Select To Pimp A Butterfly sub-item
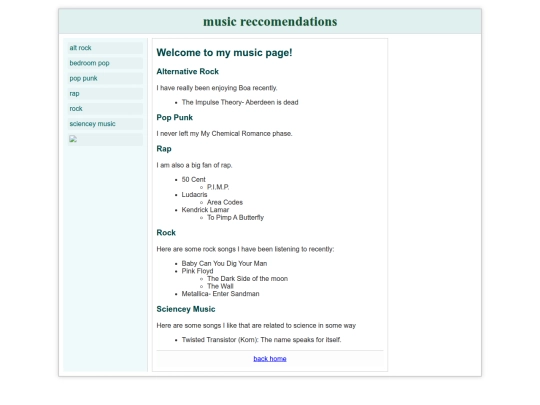The image size is (540, 405). pyautogui.click(x=236, y=217)
